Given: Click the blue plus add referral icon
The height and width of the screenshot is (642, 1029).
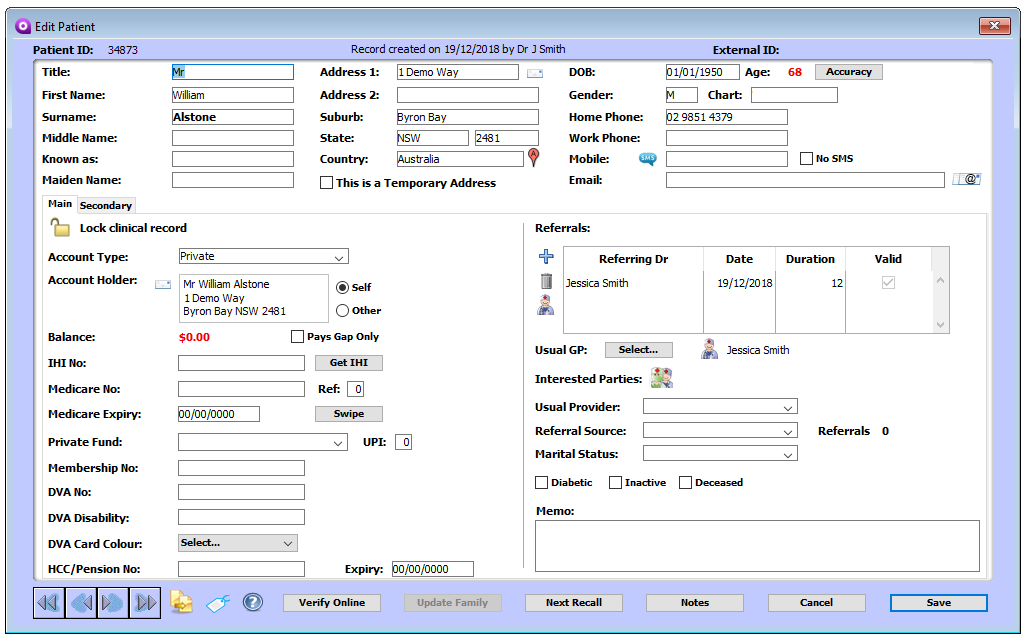Looking at the screenshot, I should click(546, 257).
